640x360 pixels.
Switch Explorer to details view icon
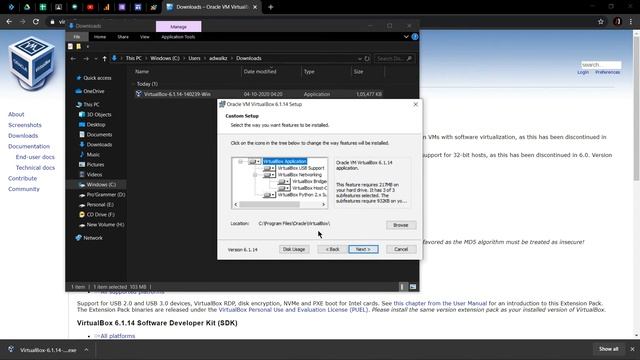(402, 287)
